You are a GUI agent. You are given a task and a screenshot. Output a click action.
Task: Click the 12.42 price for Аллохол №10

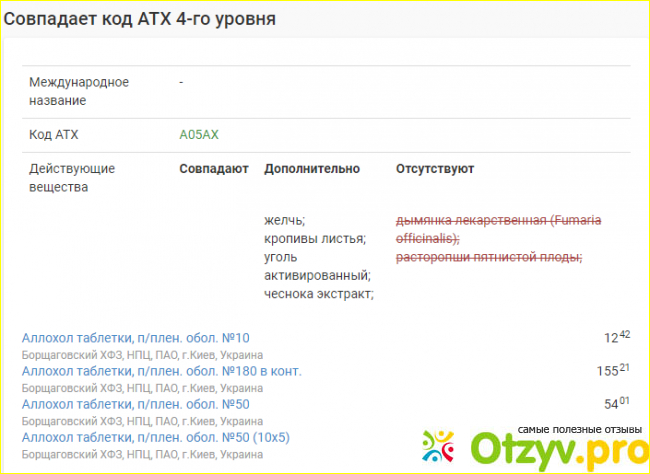[616, 338]
